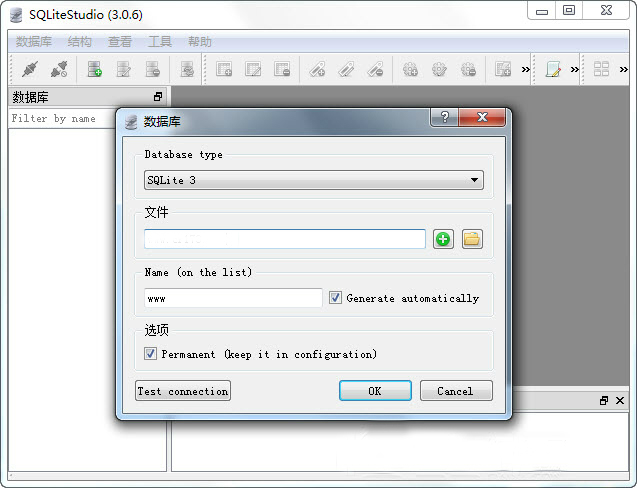Click the Database type group label
This screenshot has height=488, width=637.
[184, 154]
